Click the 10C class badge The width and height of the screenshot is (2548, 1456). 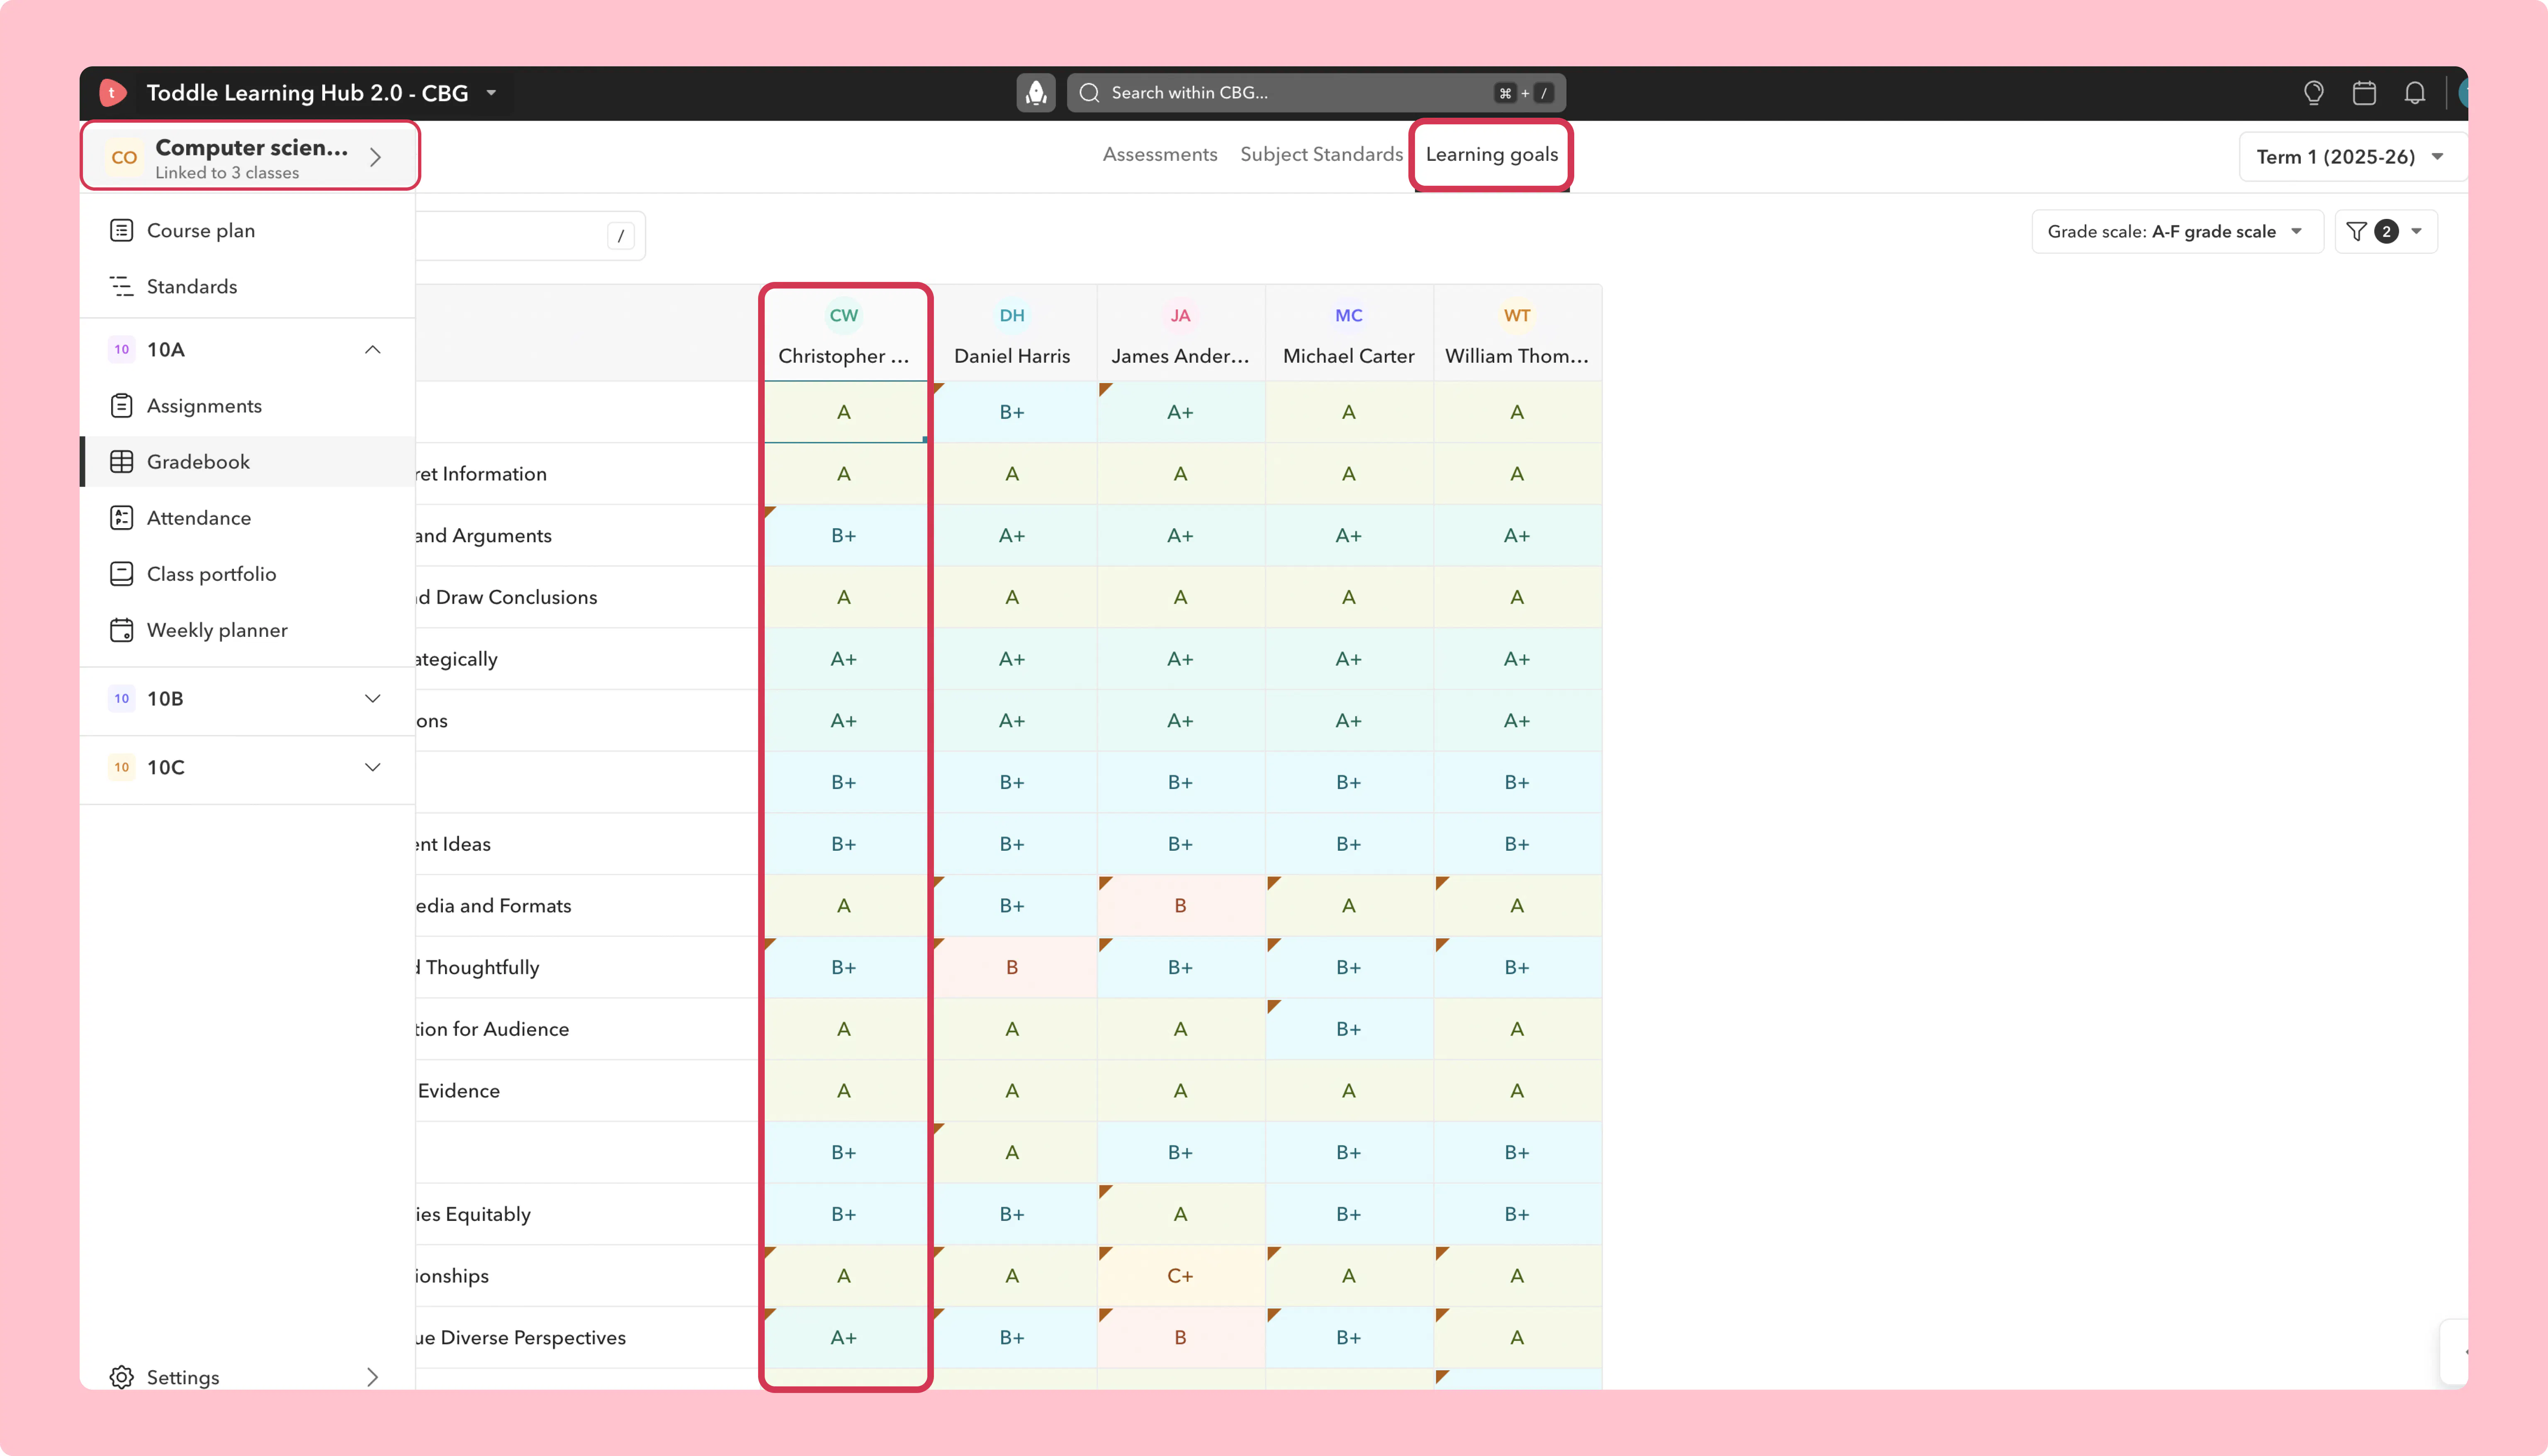122,767
